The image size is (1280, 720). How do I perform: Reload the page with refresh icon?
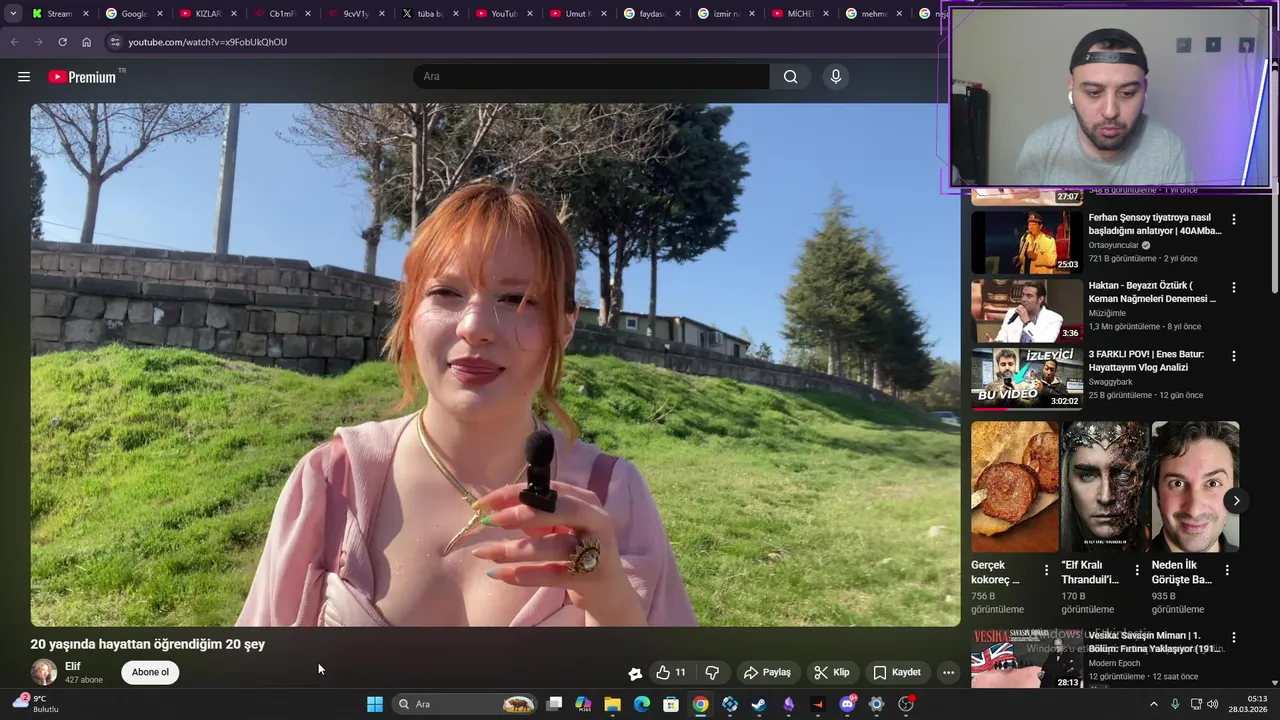[62, 42]
